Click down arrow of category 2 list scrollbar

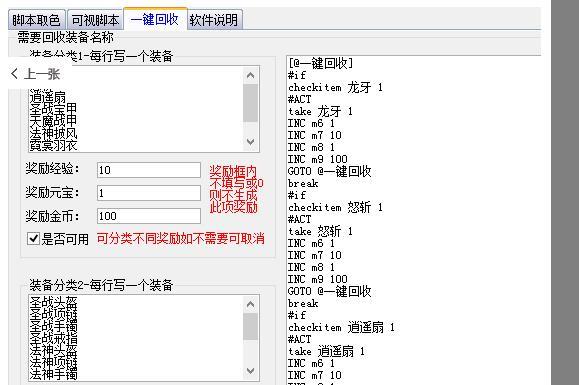(250, 371)
